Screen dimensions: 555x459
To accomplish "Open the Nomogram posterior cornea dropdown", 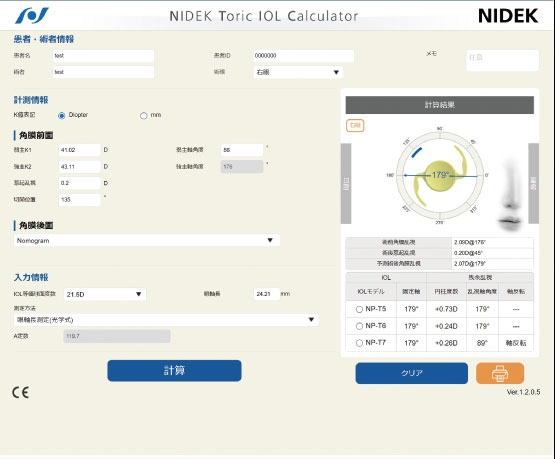I will click(147, 240).
